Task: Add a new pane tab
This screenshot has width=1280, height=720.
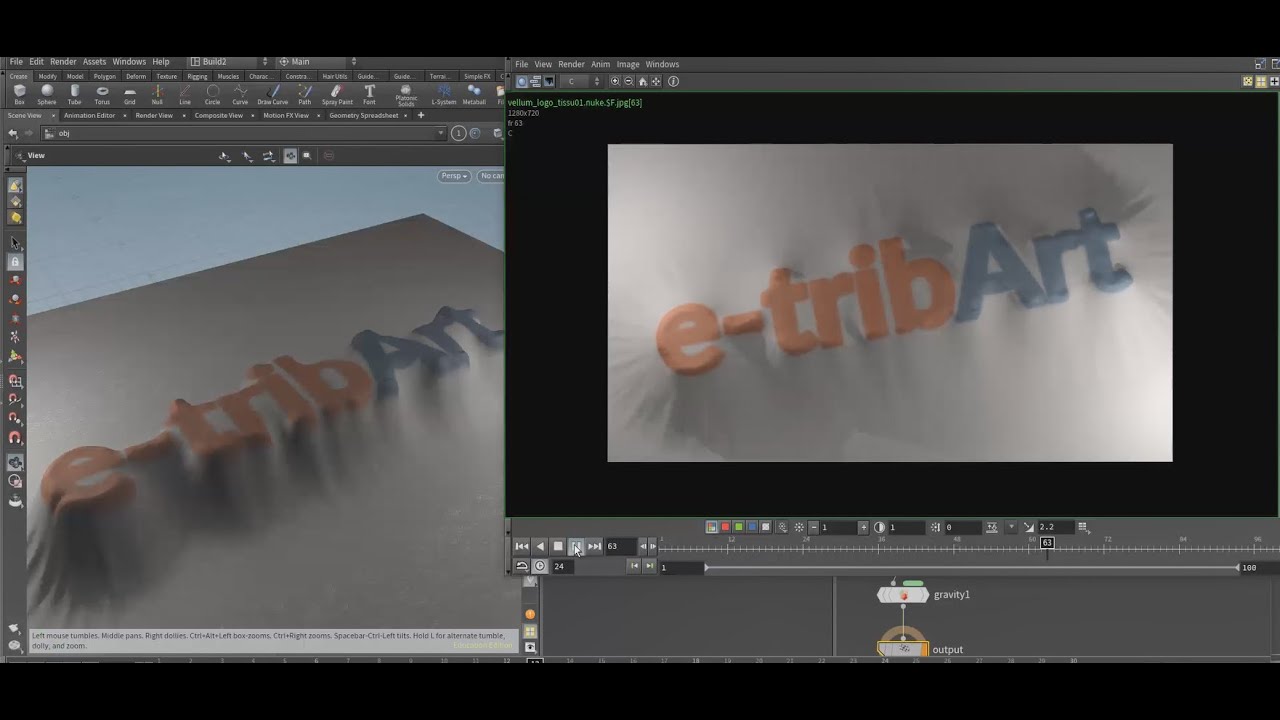Action: [421, 115]
